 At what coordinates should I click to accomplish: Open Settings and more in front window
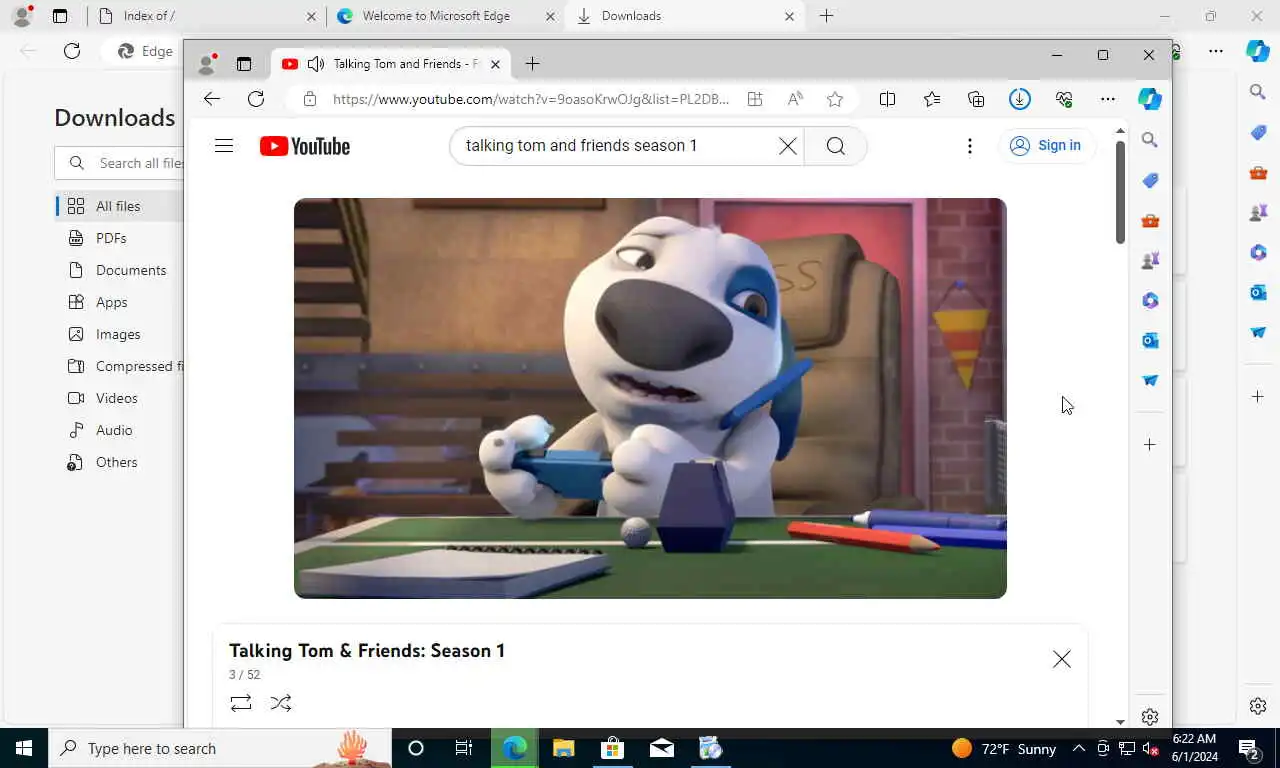(x=1108, y=99)
